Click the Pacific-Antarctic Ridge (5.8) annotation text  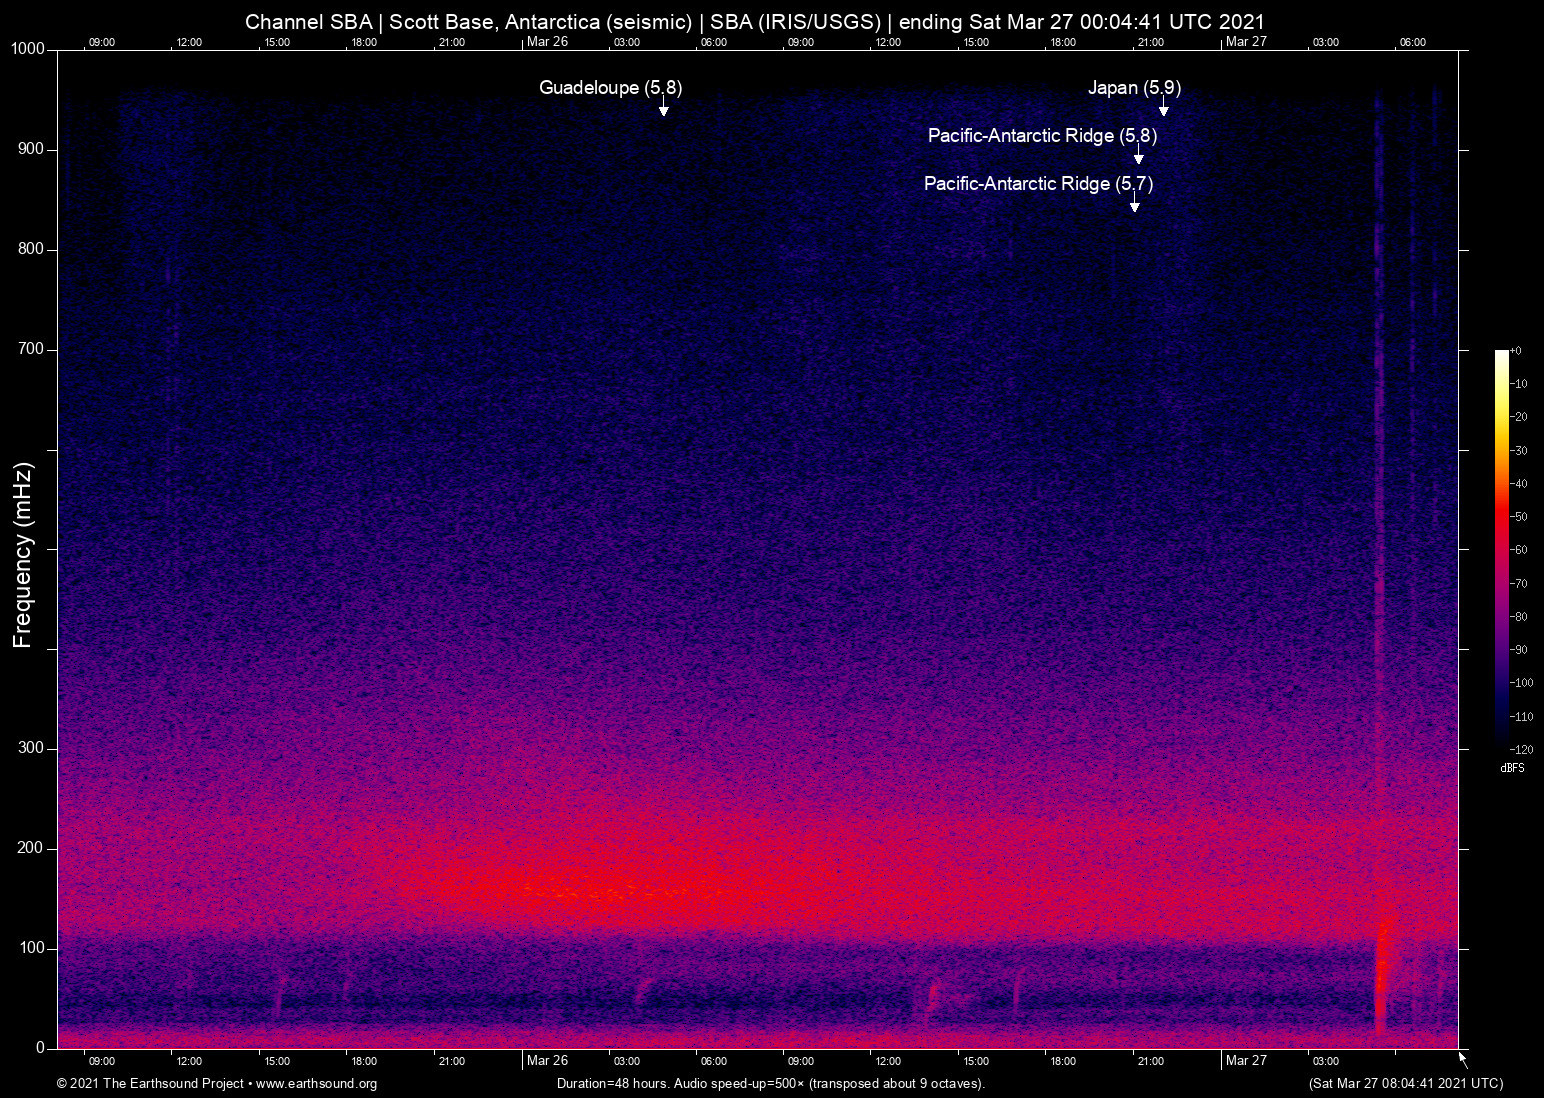(1042, 136)
